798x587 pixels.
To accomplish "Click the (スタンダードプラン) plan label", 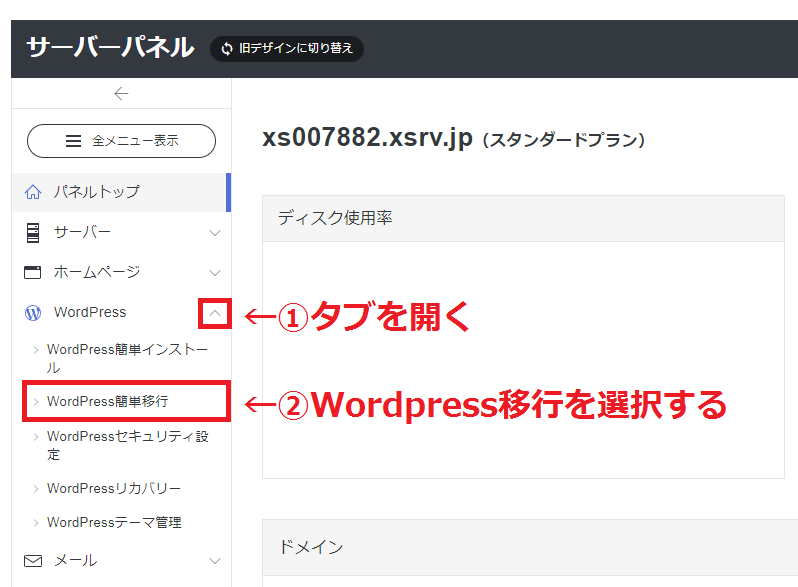I will coord(564,140).
